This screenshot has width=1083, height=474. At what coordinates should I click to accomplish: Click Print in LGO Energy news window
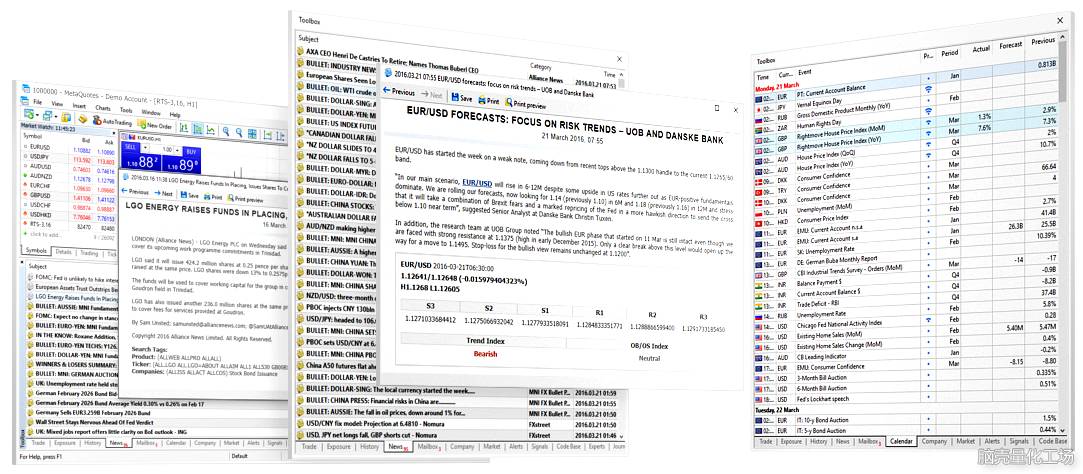[213, 197]
